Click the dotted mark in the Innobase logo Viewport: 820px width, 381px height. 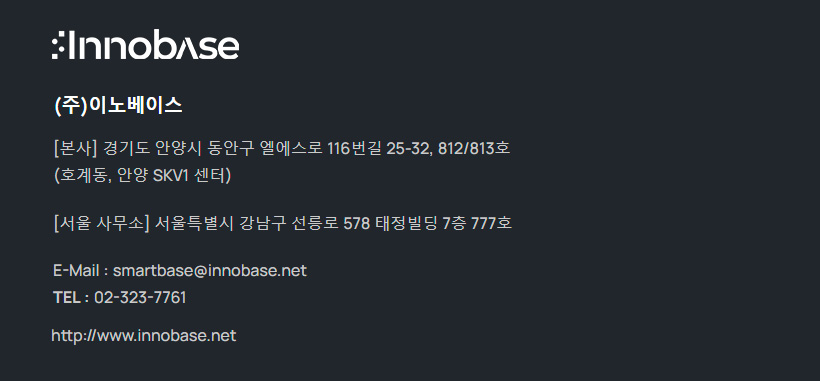58,45
